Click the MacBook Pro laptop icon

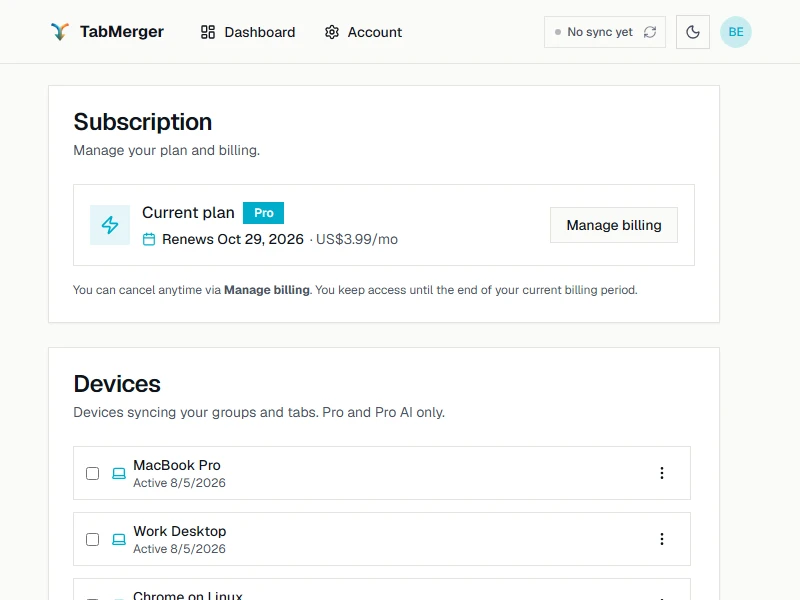119,473
